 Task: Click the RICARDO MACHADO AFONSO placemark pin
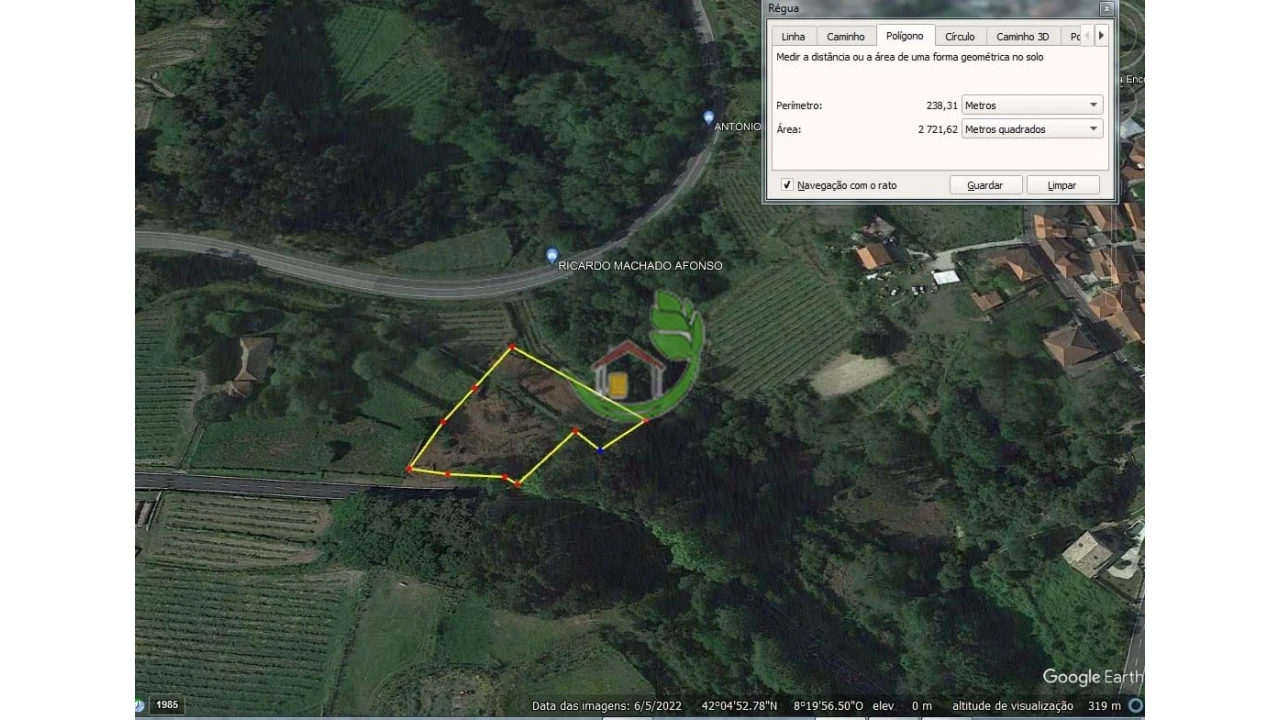(552, 256)
